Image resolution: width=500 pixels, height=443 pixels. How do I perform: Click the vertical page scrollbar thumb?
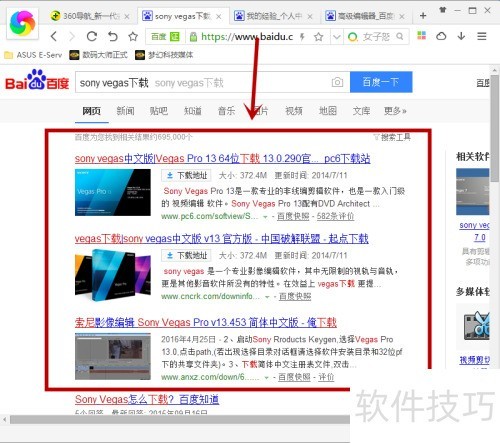coord(495,128)
